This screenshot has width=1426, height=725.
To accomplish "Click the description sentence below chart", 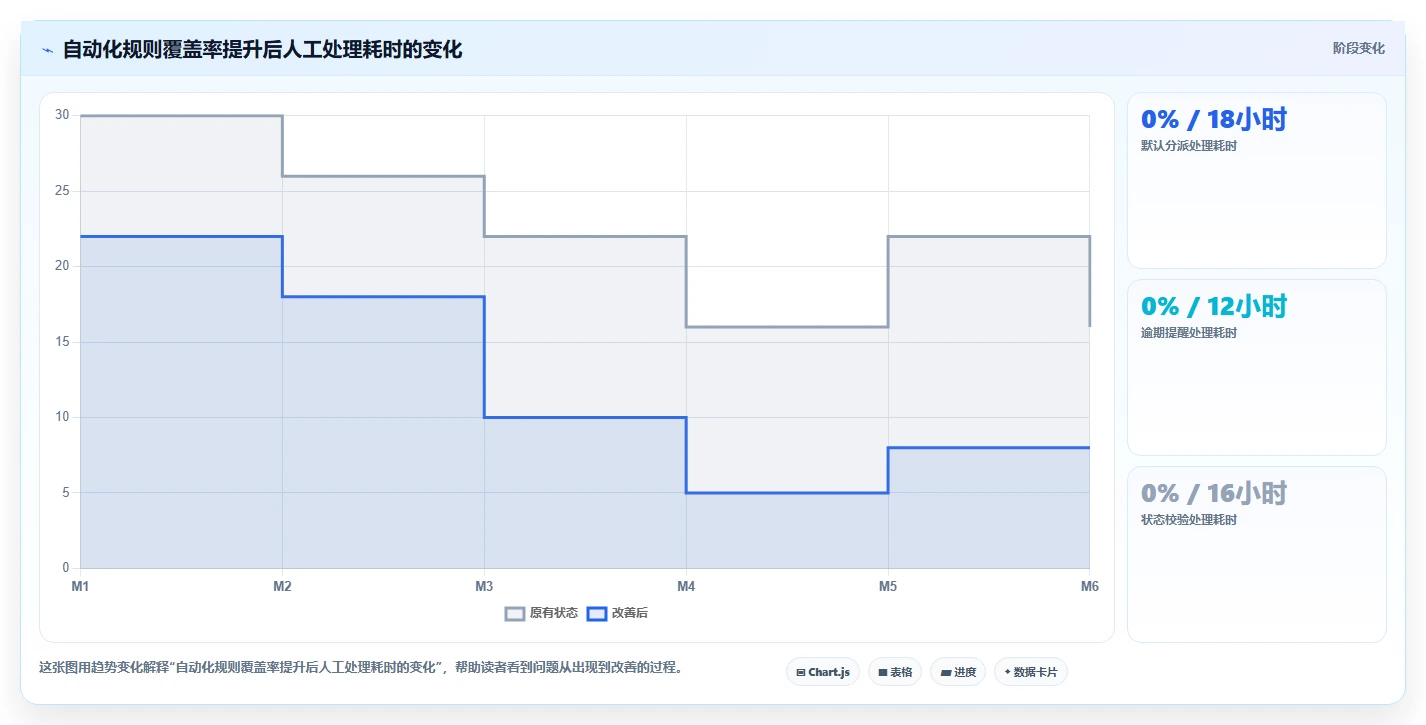I will pyautogui.click(x=361, y=667).
